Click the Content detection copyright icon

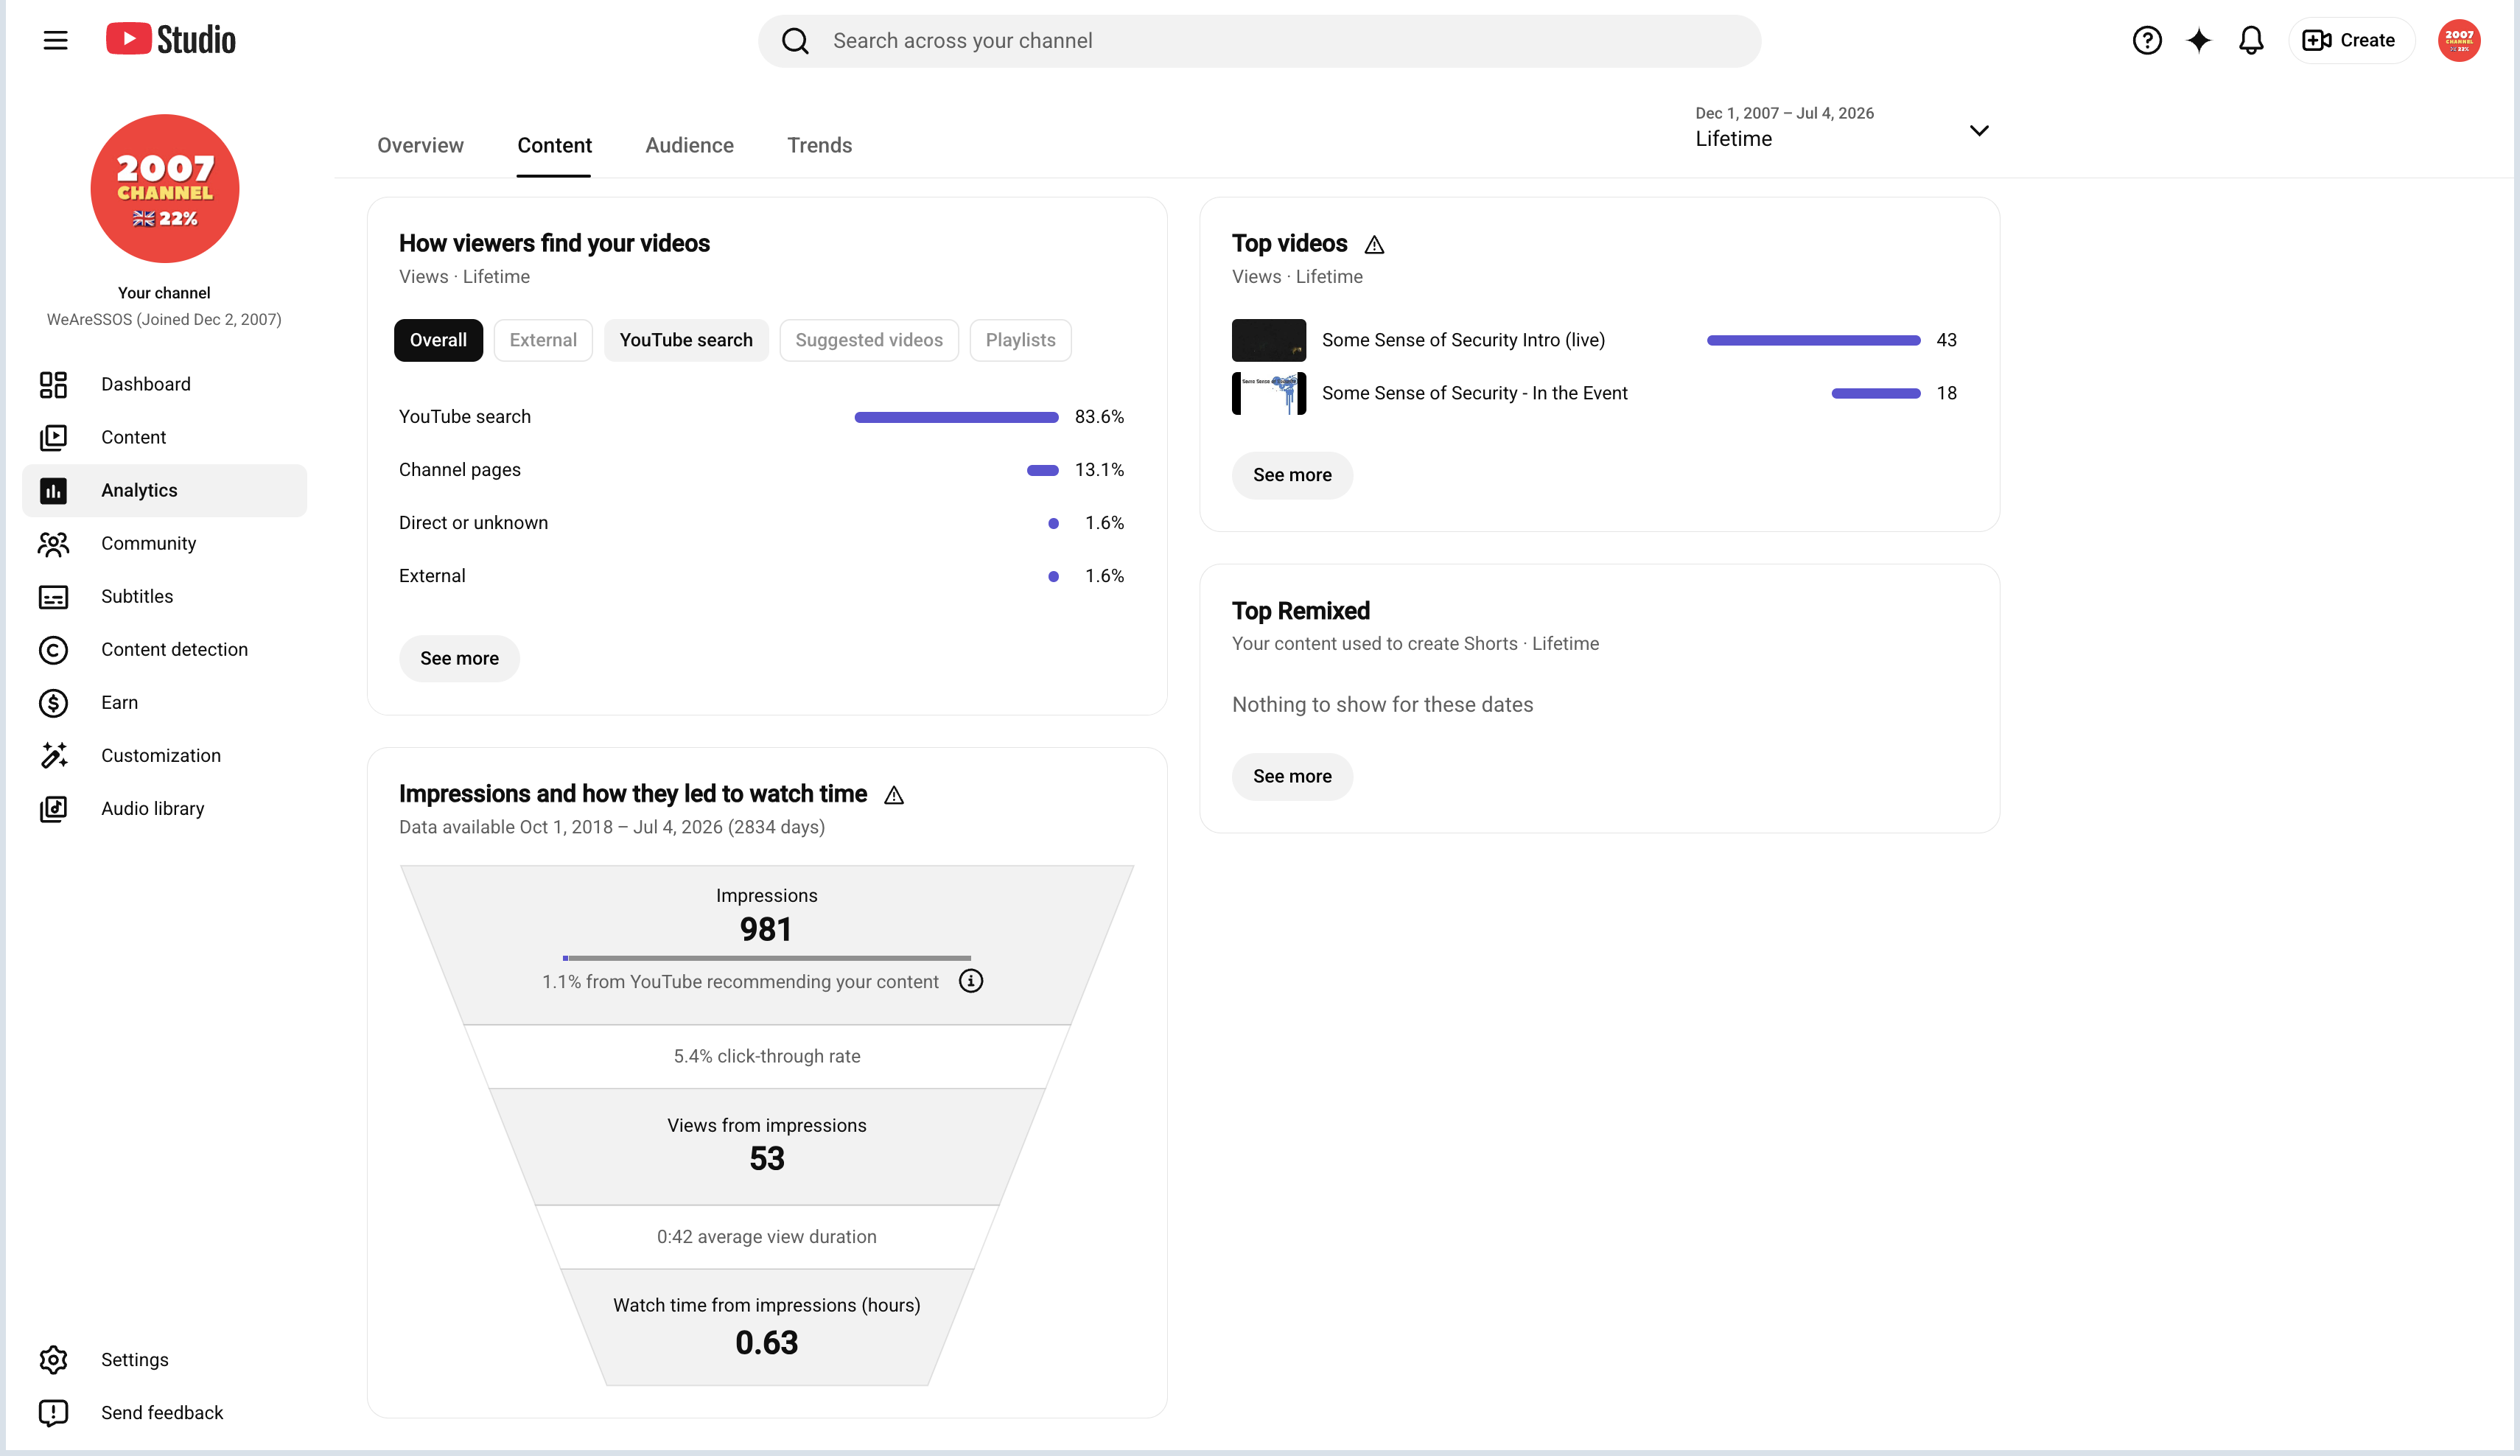[x=53, y=649]
